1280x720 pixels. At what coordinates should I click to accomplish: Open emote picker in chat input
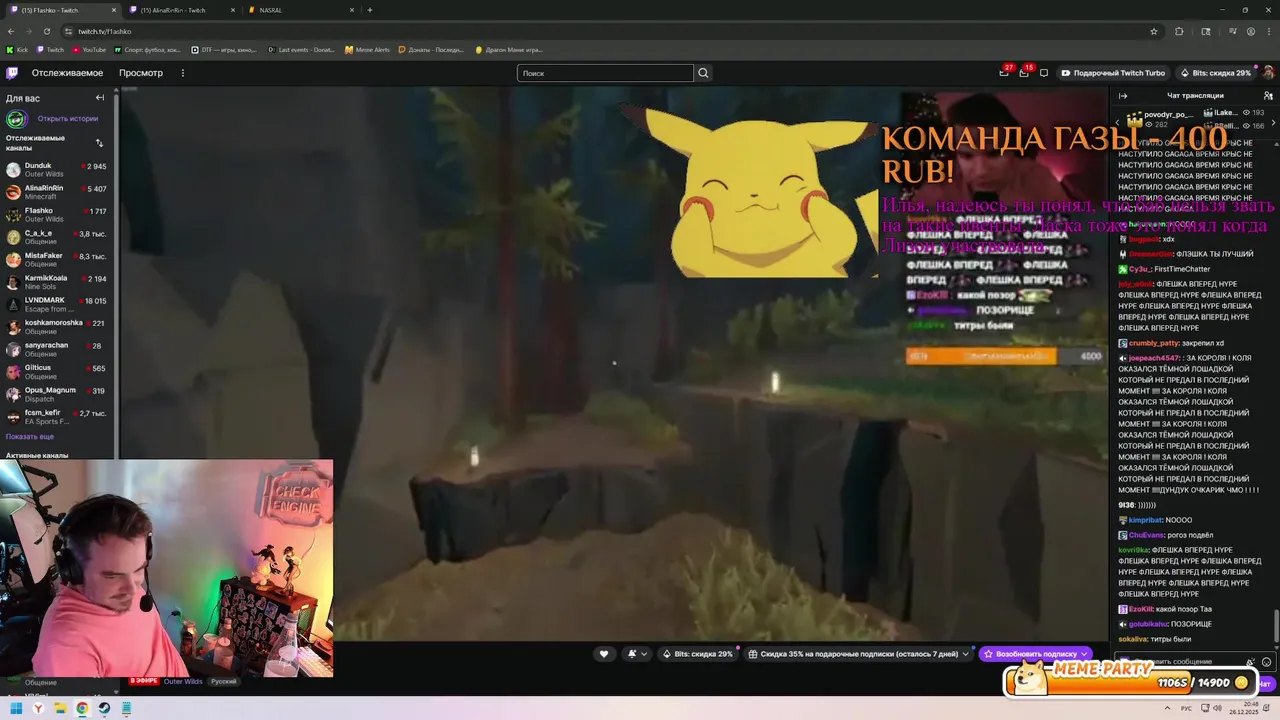[x=1267, y=662]
